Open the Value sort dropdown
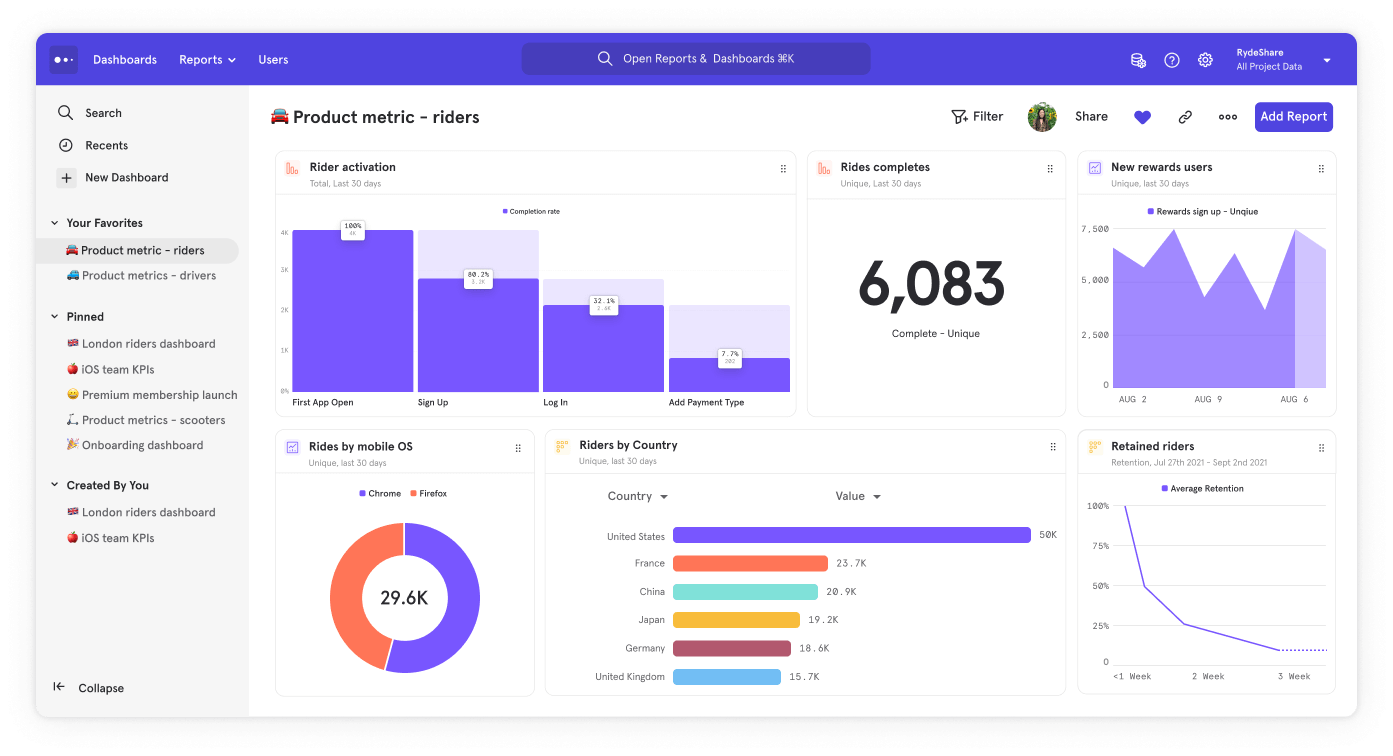Image resolution: width=1393 pixels, height=756 pixels. (x=857, y=496)
